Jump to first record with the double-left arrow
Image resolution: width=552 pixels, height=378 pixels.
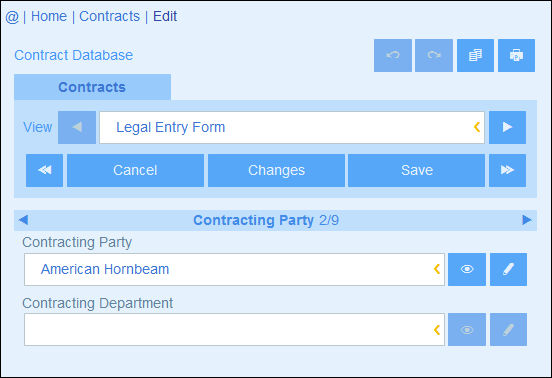point(44,170)
